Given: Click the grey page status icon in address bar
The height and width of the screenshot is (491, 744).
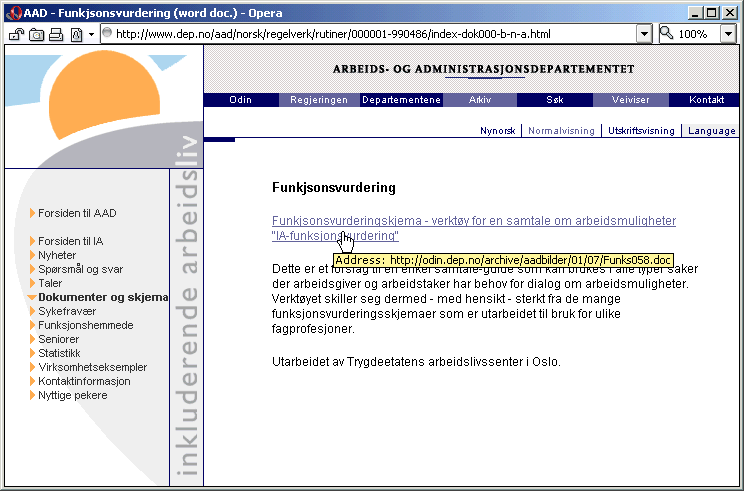Looking at the screenshot, I should point(107,33).
